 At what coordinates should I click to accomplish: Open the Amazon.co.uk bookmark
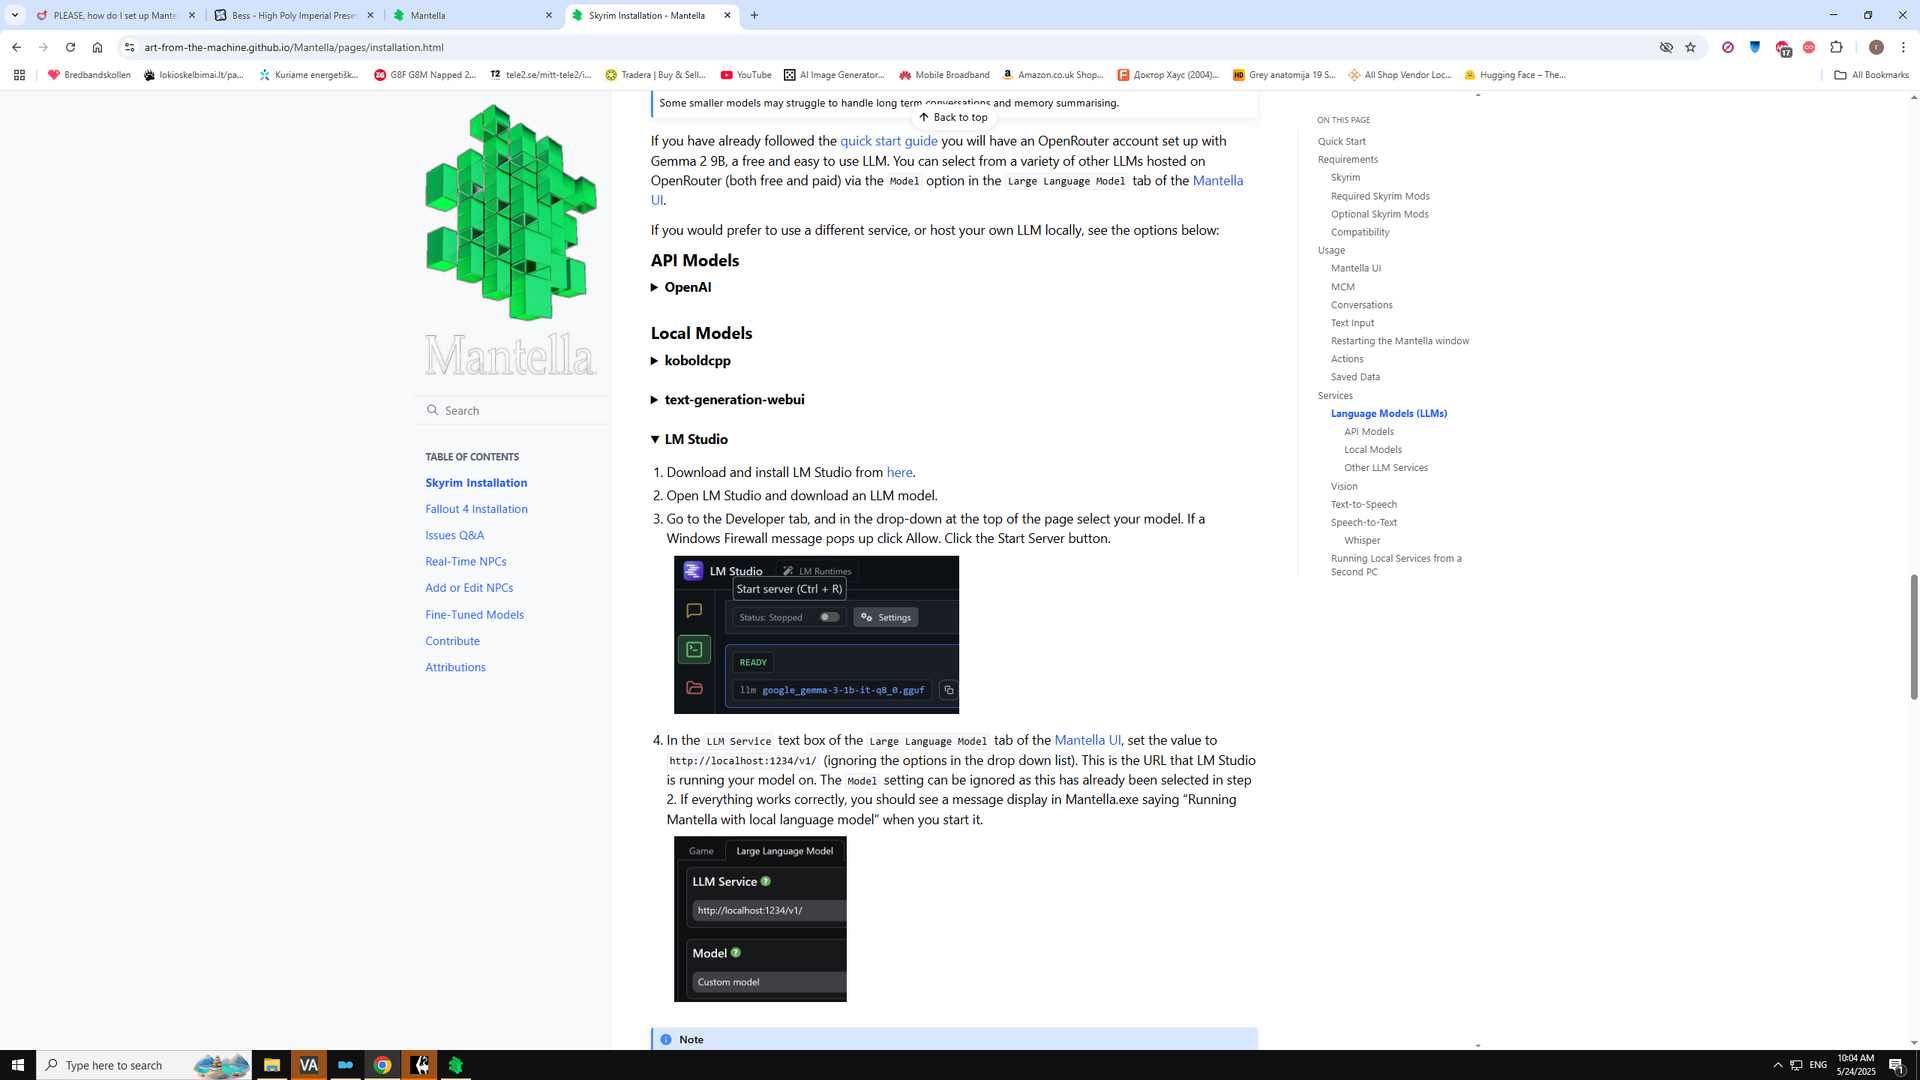coord(1052,75)
